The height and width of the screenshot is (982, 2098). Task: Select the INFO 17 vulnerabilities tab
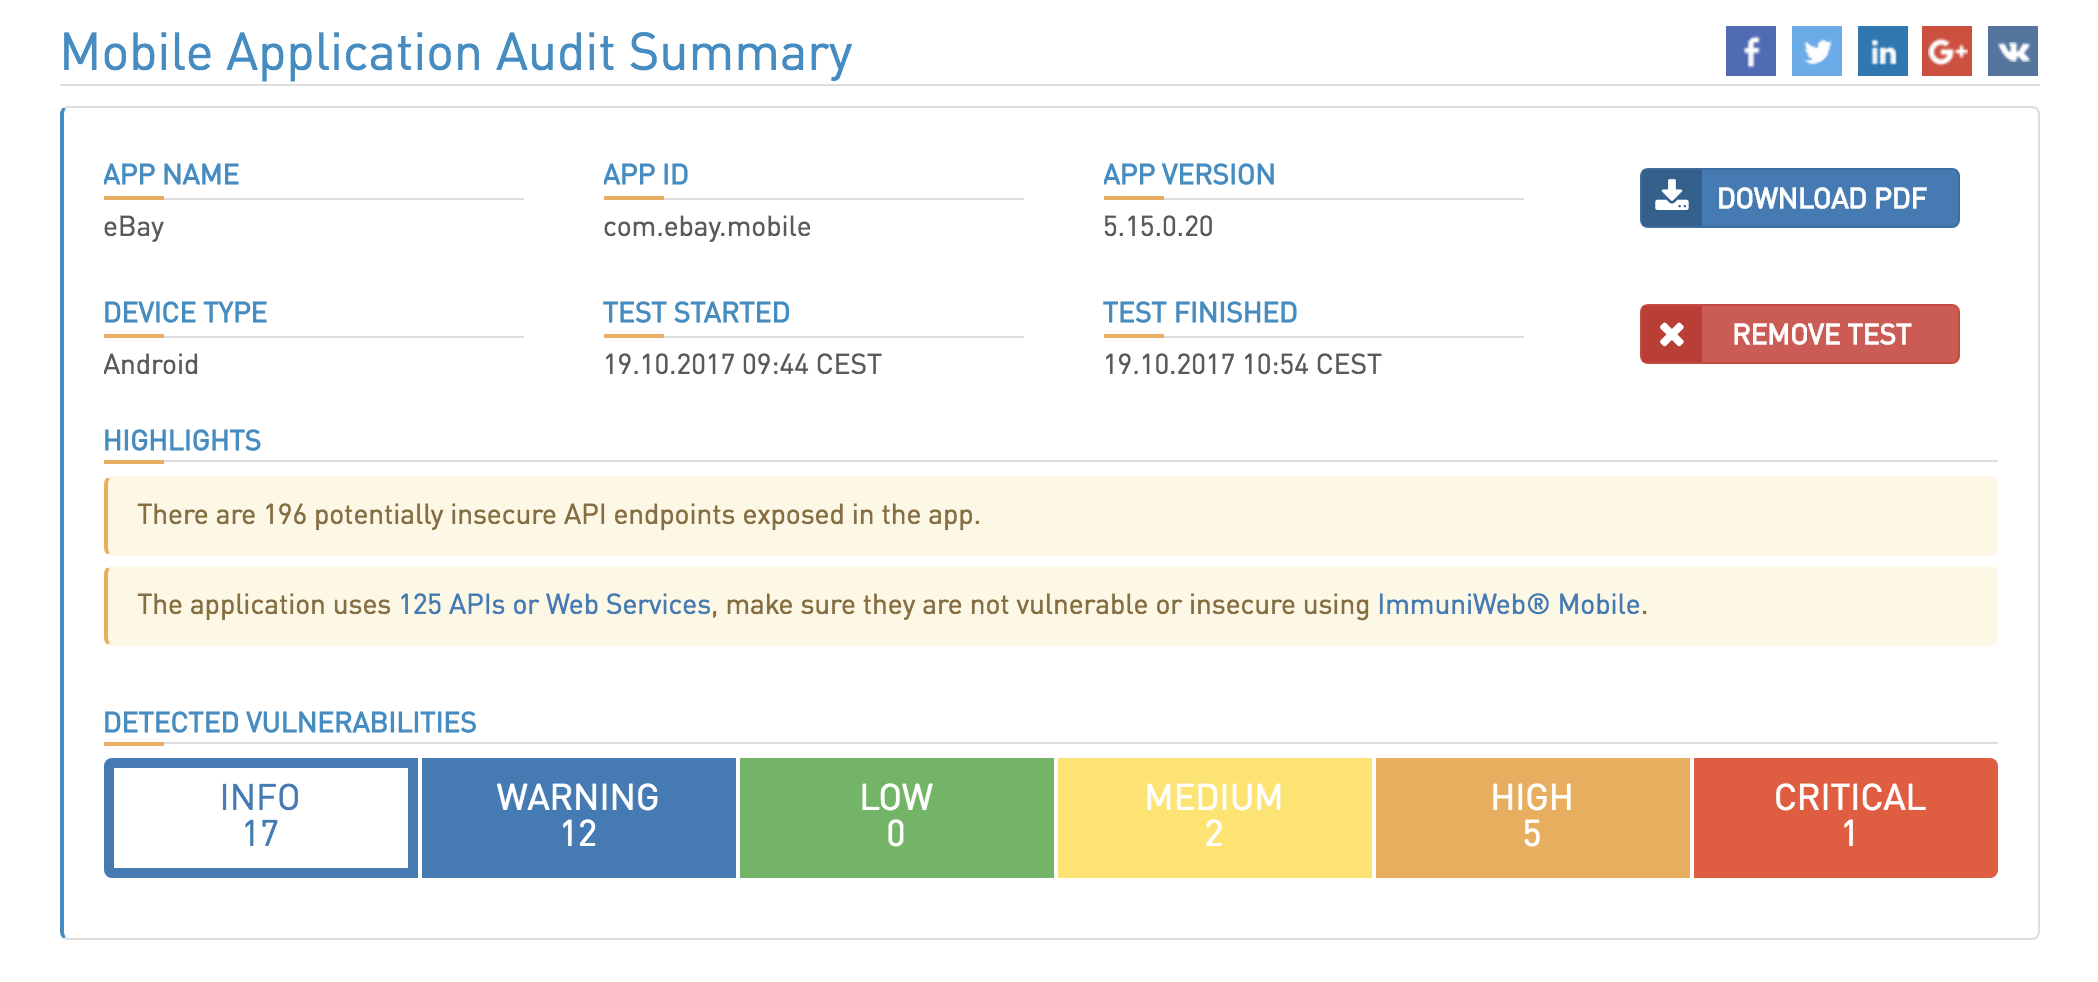click(x=261, y=817)
